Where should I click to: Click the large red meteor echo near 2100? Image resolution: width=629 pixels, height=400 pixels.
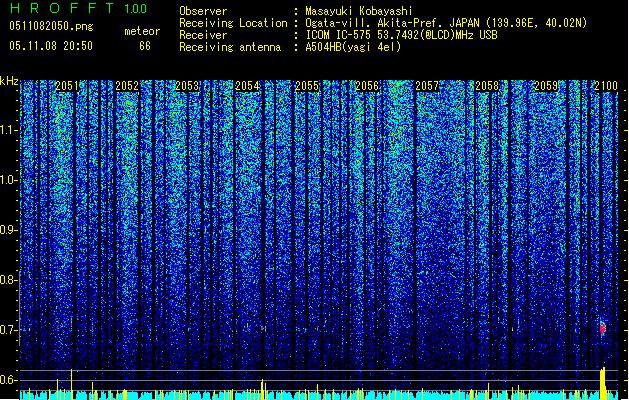603,328
